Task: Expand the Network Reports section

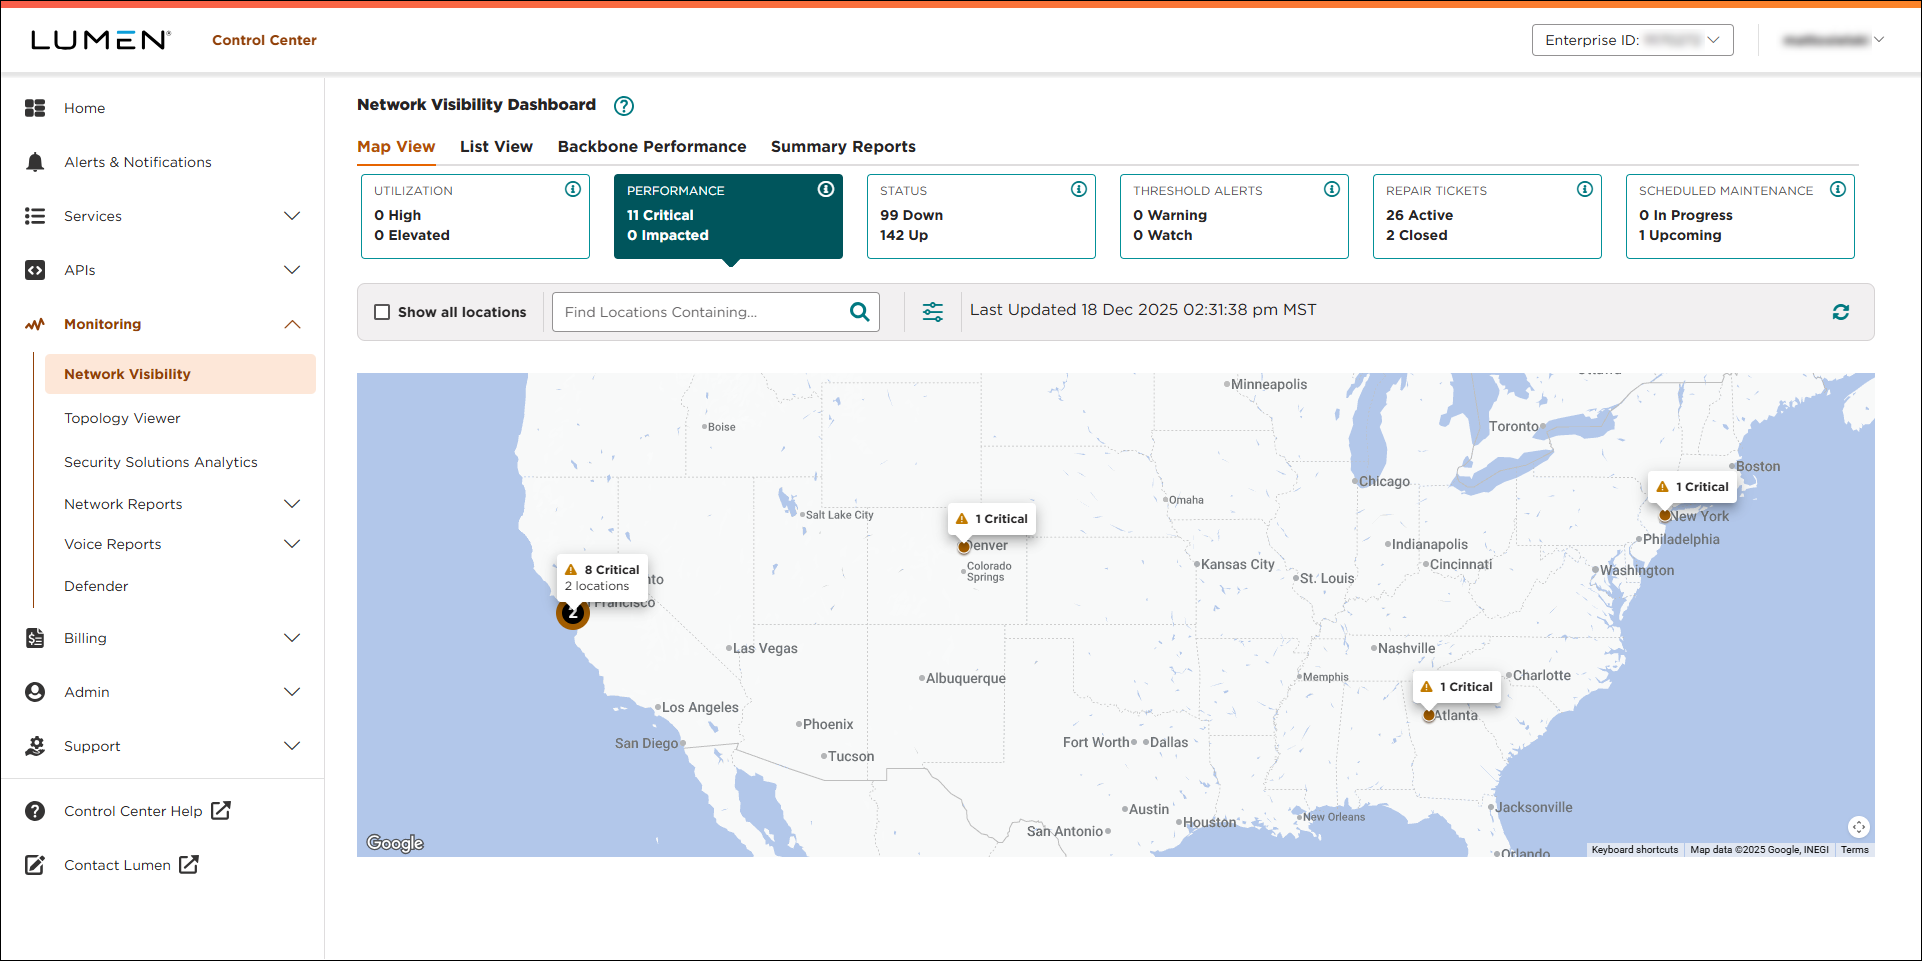Action: [x=291, y=503]
